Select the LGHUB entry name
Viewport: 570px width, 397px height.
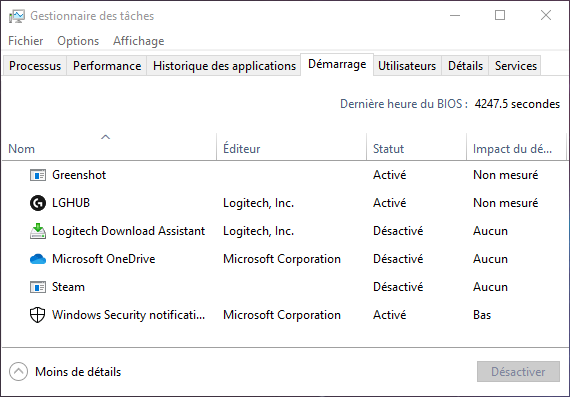pyautogui.click(x=71, y=203)
